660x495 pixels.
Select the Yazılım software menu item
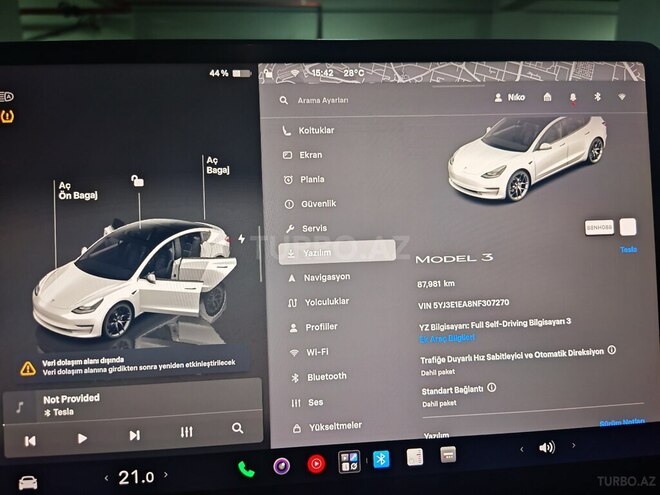click(337, 253)
